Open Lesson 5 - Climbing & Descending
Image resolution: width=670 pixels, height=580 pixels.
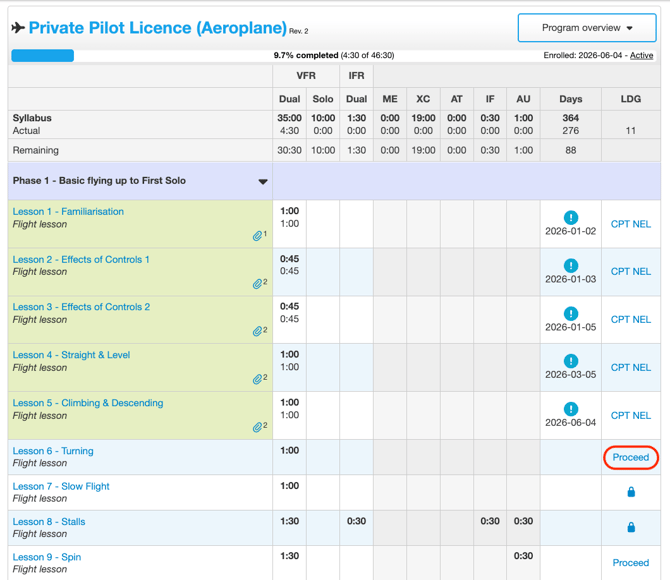point(88,403)
